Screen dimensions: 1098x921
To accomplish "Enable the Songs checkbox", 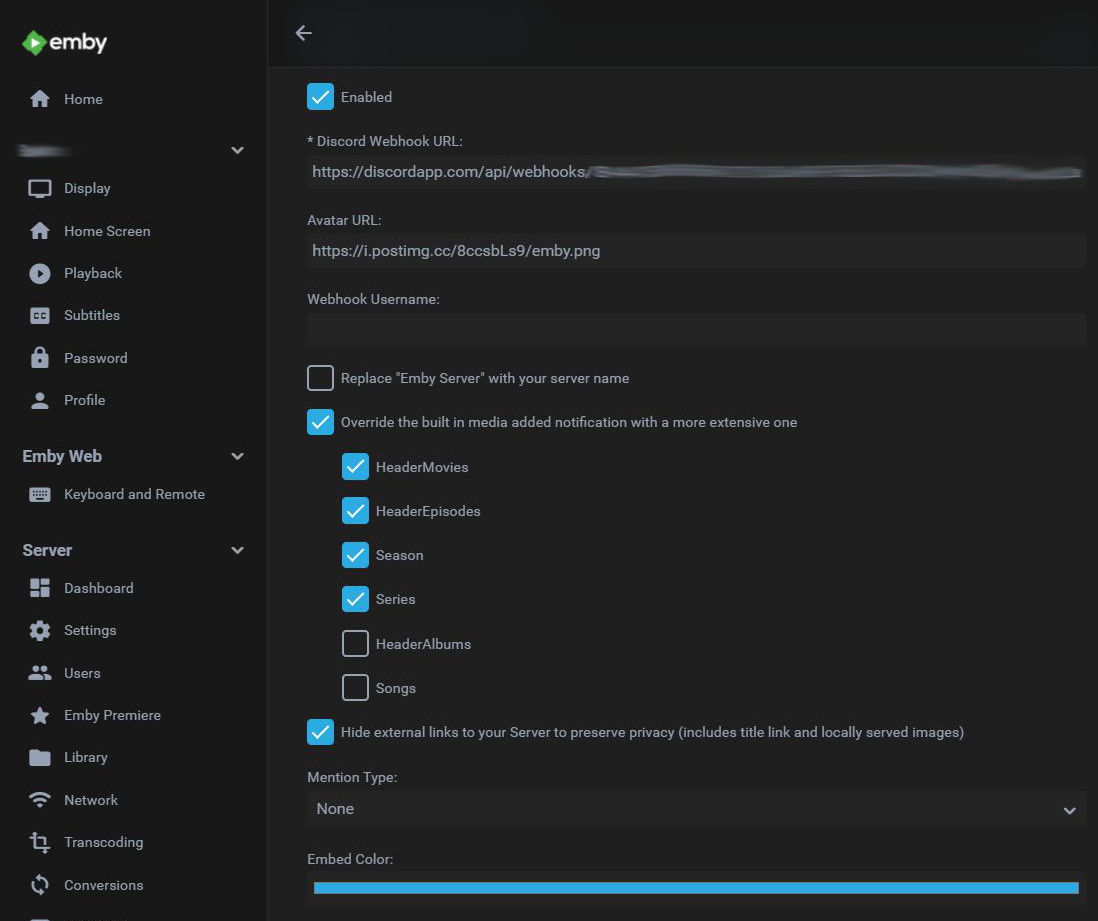I will [355, 688].
